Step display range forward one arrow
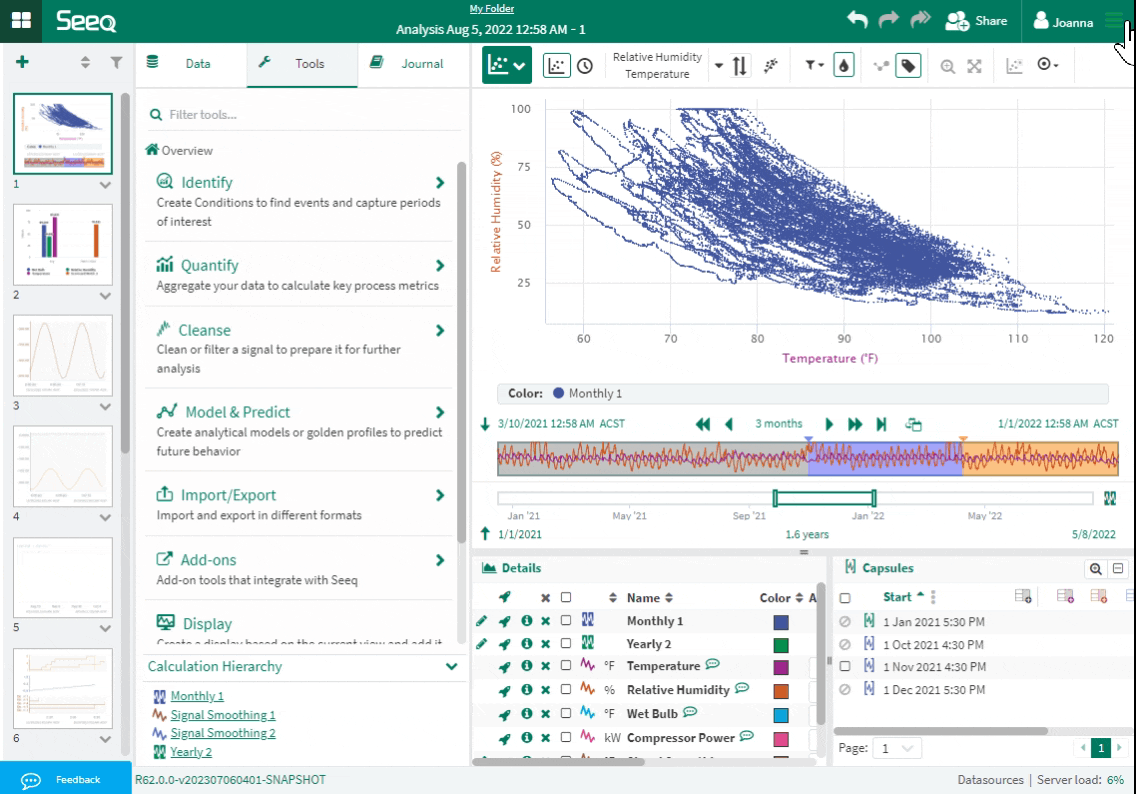1136x794 pixels. point(829,425)
